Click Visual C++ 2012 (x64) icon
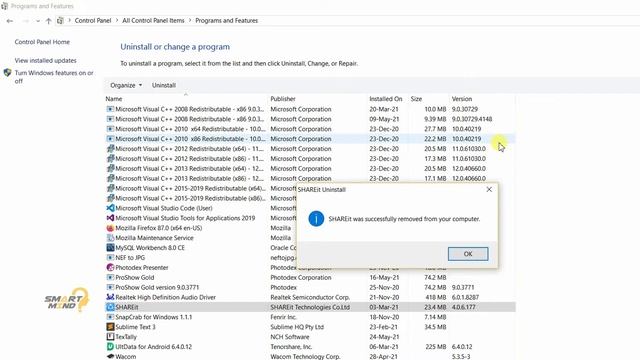 coord(110,149)
